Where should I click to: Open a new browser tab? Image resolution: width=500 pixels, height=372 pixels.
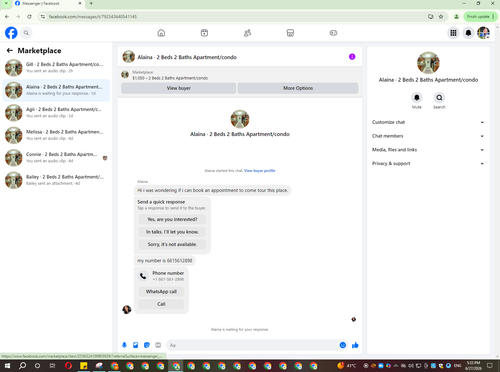coord(91,3)
